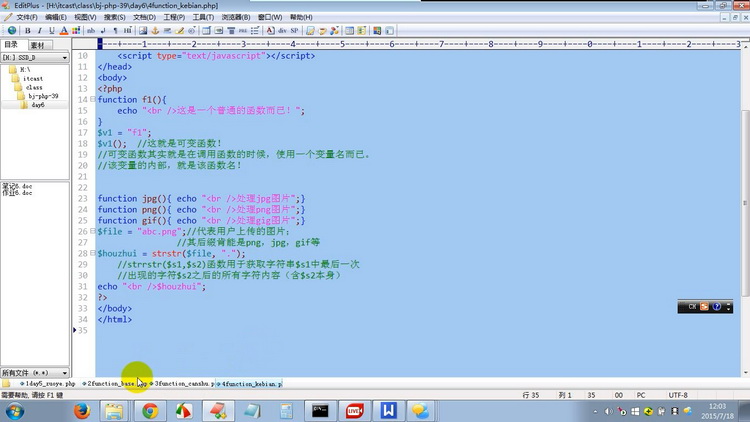Click the help '?' icon on floating bar
Screen dimensions: 750x422
point(717,307)
